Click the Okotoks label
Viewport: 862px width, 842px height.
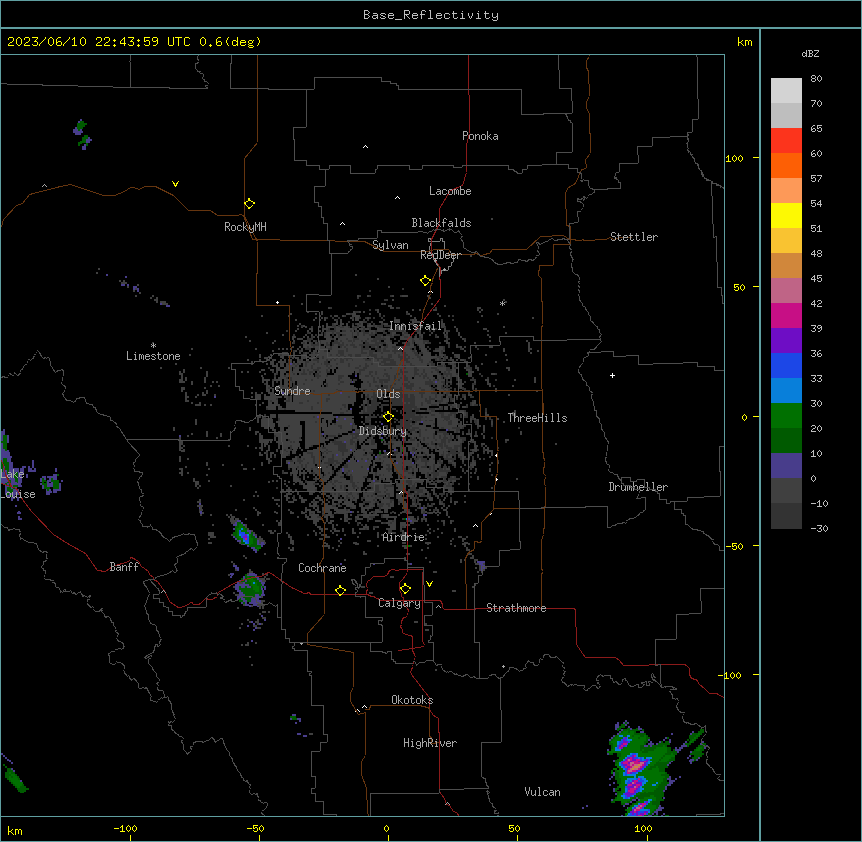click(412, 700)
